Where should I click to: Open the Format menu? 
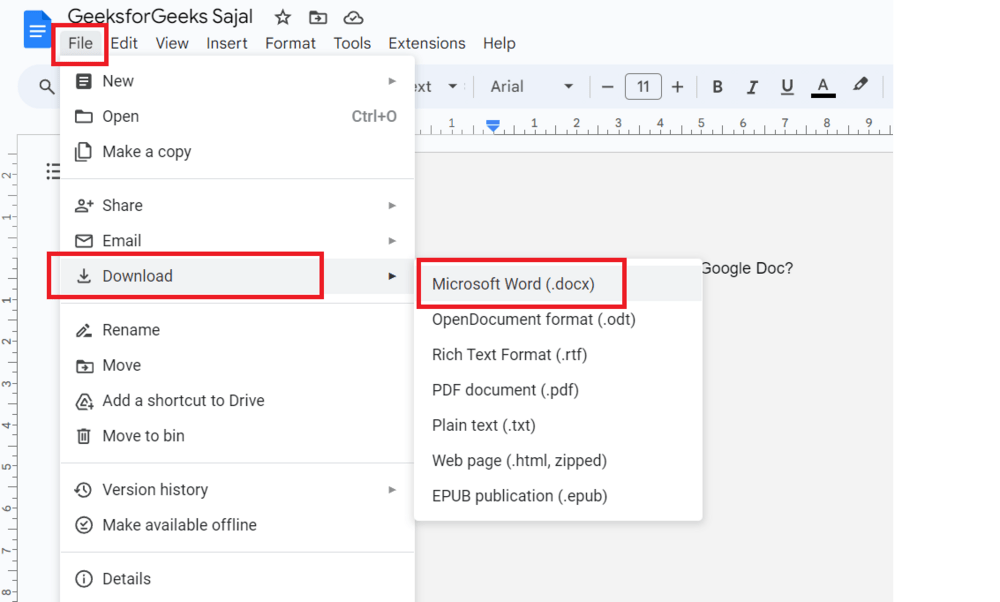(x=290, y=43)
